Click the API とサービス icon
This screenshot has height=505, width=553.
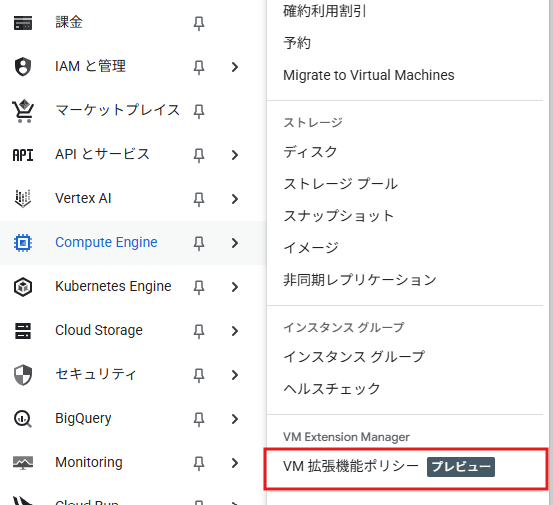[23, 155]
